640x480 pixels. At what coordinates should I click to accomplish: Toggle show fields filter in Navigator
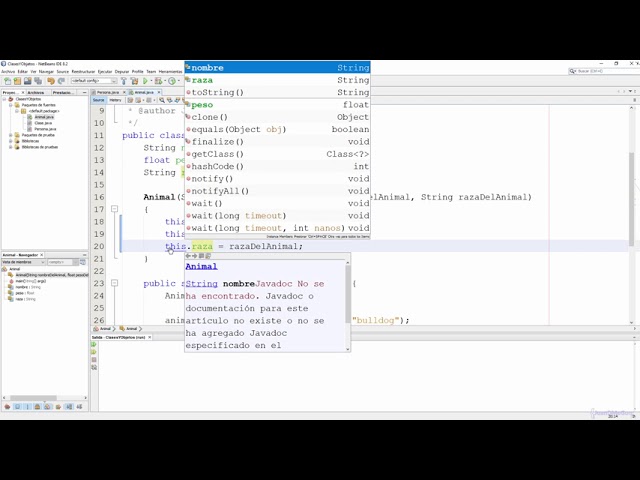point(18,407)
